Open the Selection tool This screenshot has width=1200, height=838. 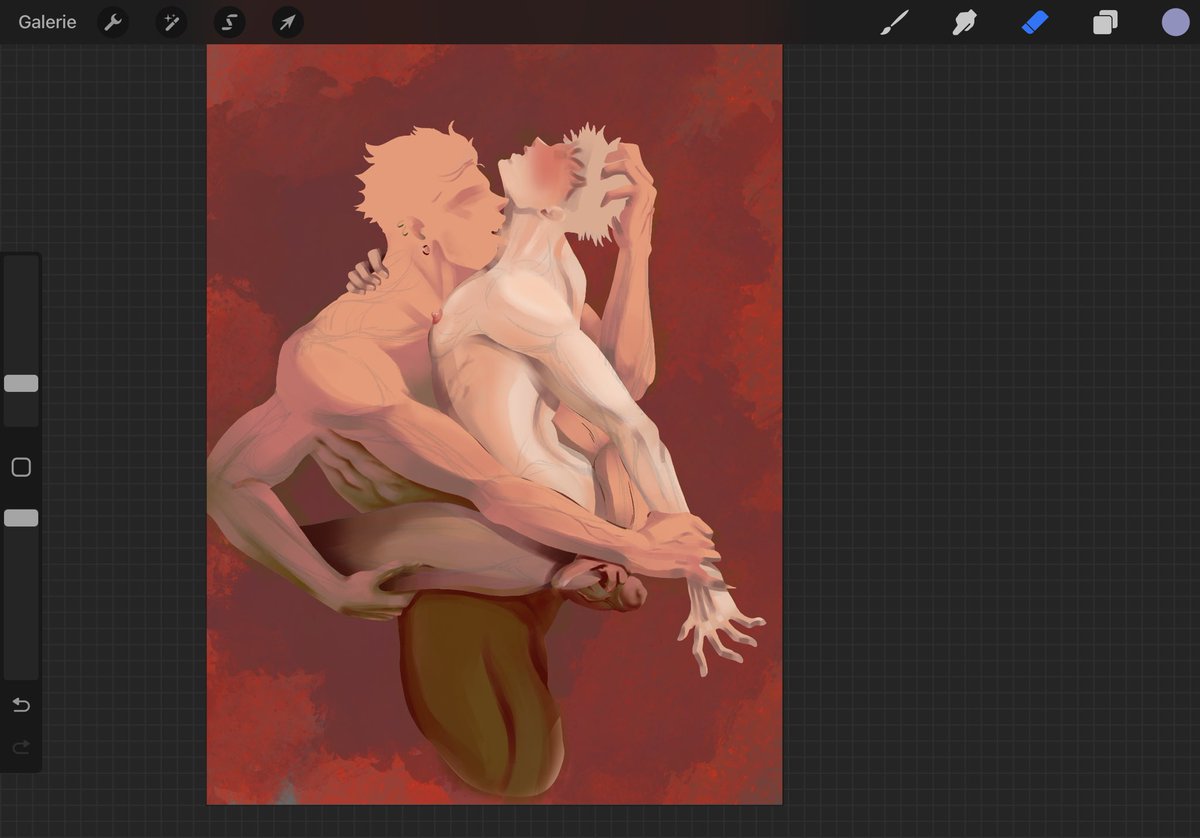[229, 22]
